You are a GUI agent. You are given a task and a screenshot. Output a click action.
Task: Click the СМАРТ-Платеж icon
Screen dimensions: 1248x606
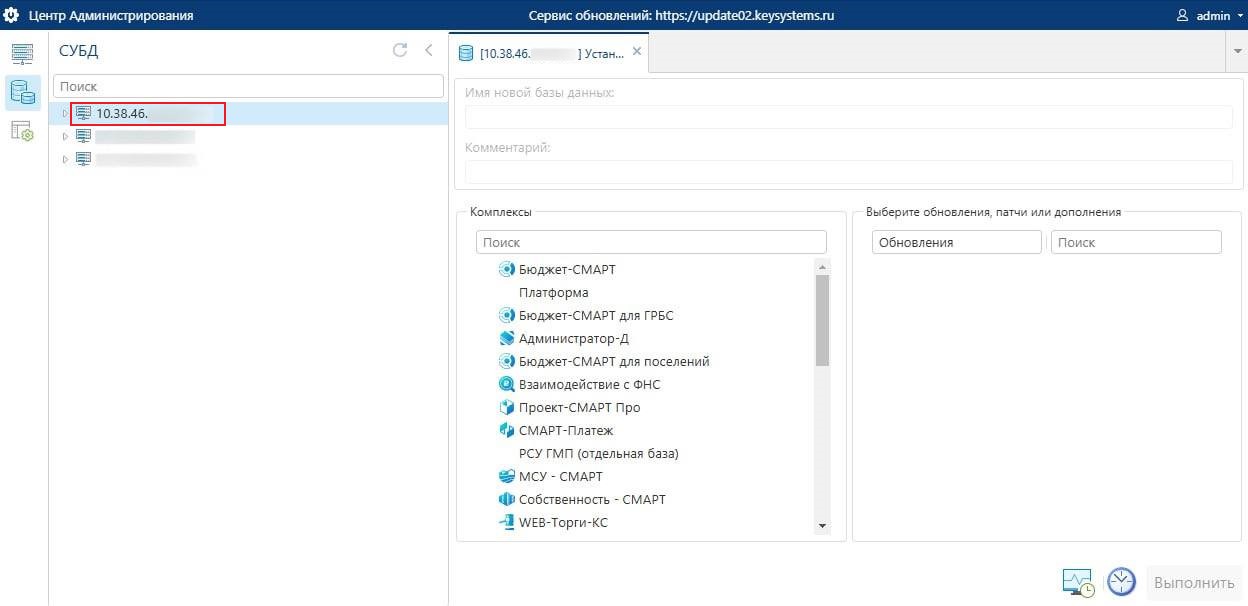click(x=506, y=430)
